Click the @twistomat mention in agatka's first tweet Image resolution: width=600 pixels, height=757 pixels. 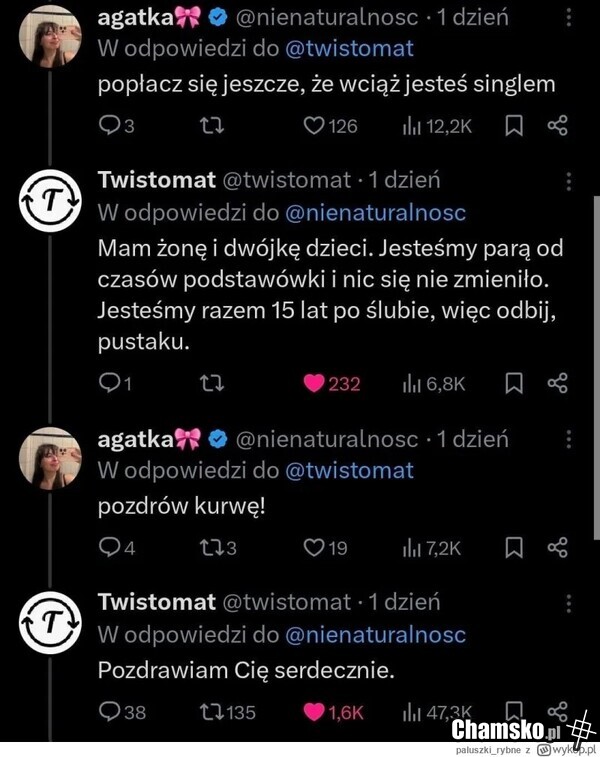pos(351,48)
